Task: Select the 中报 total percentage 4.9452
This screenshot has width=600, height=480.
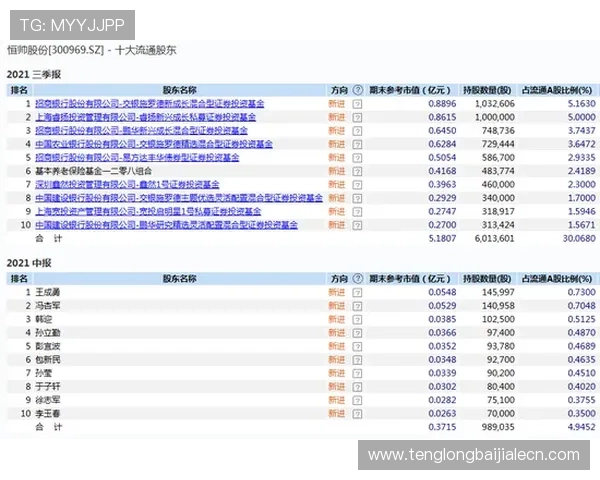Action: tap(582, 427)
